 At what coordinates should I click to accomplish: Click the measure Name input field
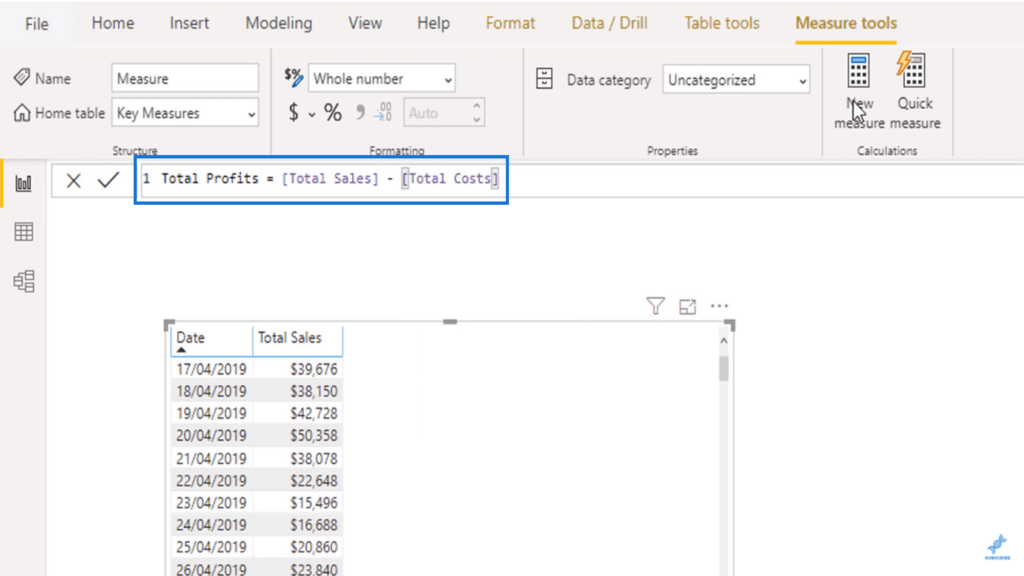pos(185,78)
